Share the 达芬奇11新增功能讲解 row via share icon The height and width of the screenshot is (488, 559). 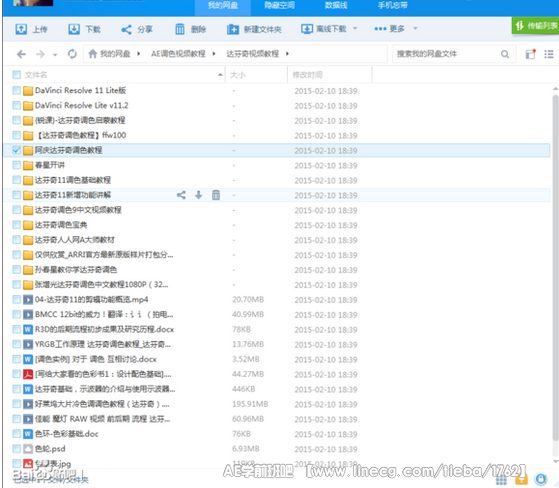[181, 195]
